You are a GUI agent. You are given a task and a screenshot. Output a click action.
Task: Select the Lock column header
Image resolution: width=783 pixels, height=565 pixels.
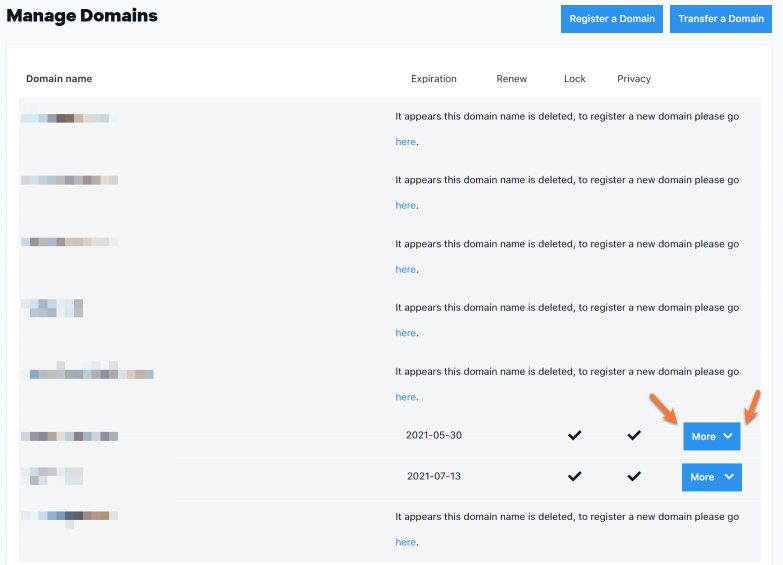(574, 79)
